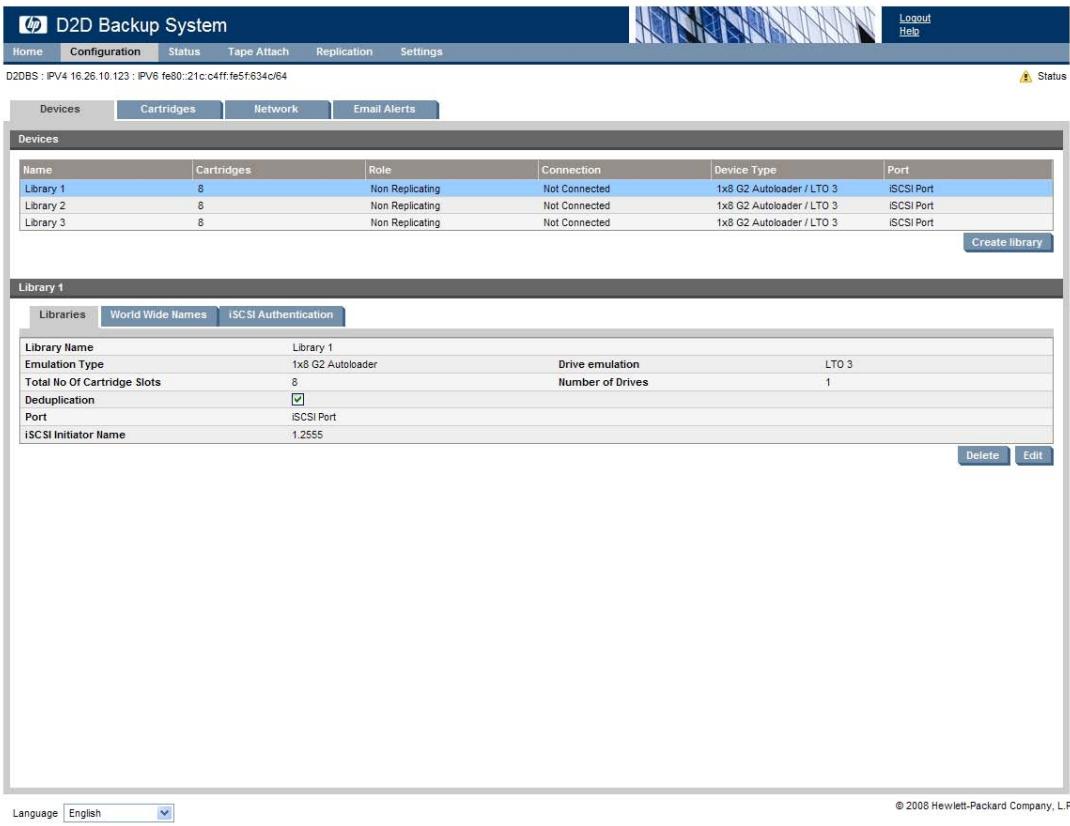Click the Port column header

(968, 170)
